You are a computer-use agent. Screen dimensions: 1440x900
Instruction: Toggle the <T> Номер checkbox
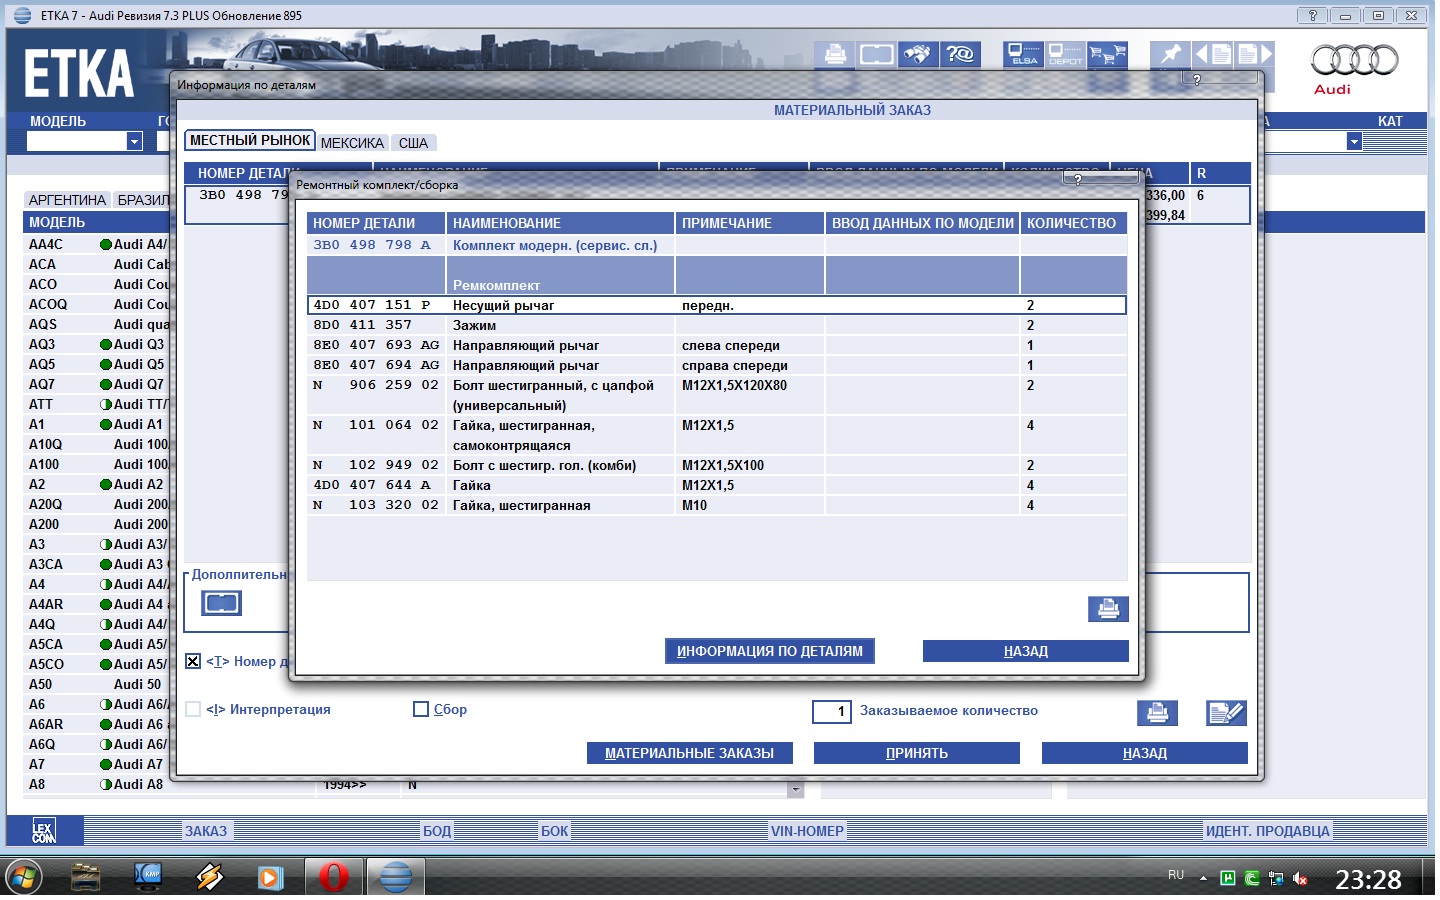coord(193,661)
